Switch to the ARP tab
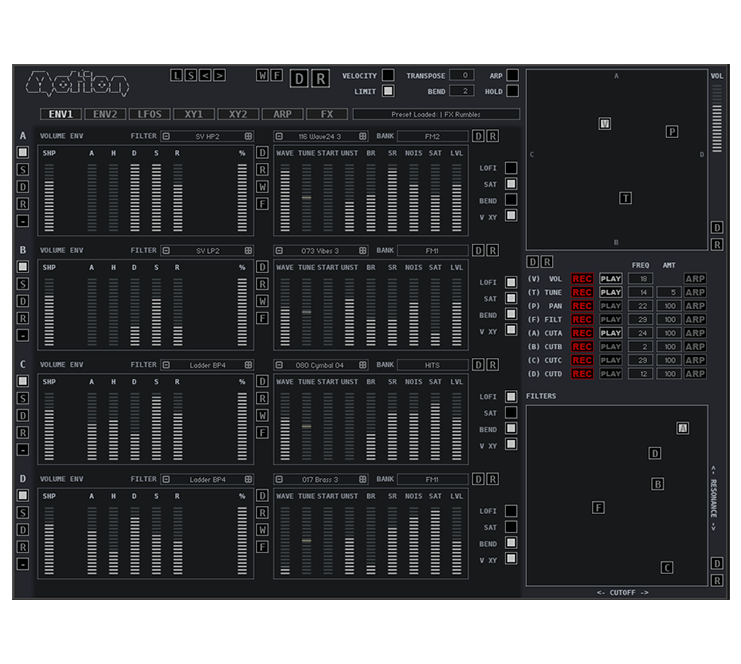The image size is (741, 664). [283, 114]
